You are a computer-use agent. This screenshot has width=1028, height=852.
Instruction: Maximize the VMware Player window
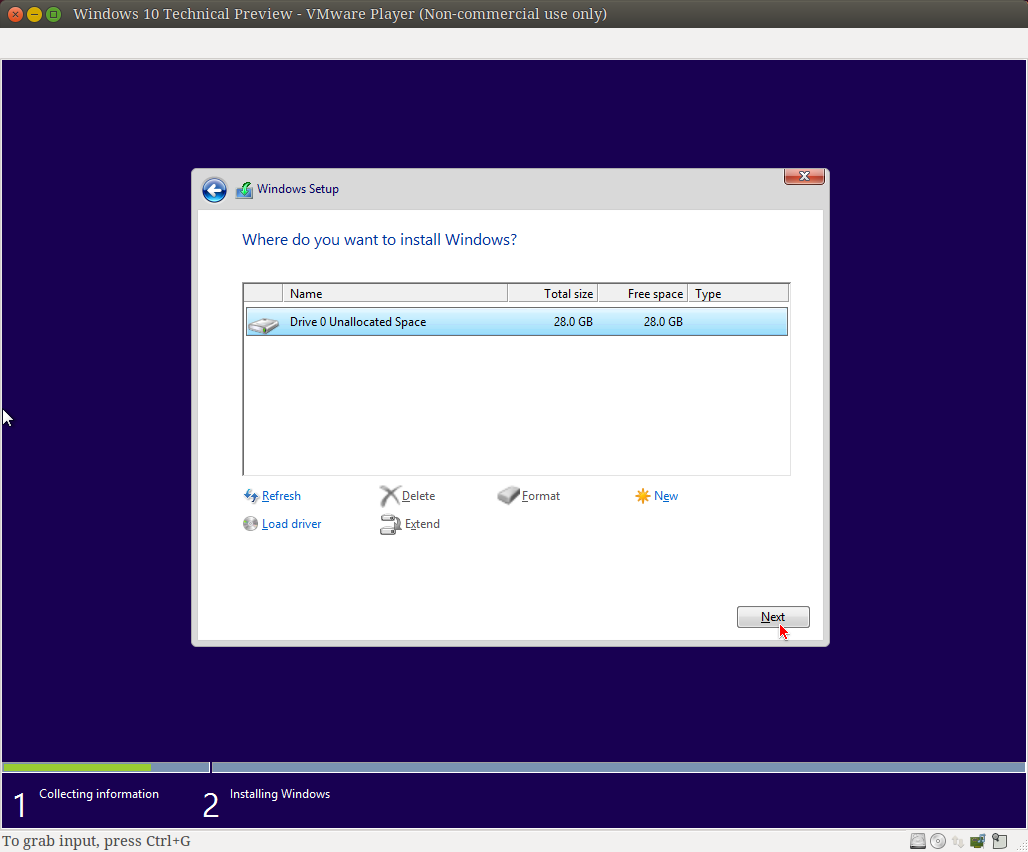[54, 14]
